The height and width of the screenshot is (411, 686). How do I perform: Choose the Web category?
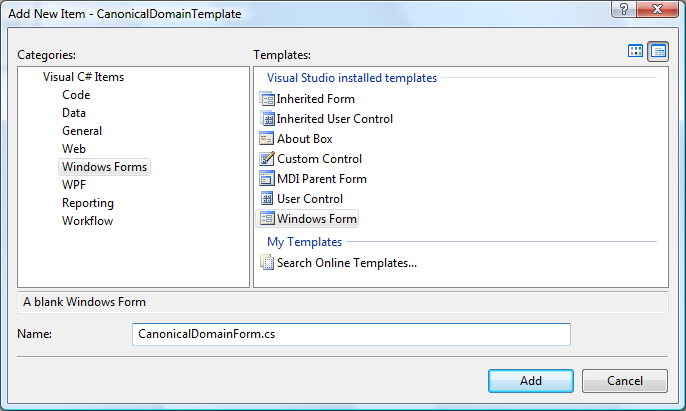[x=74, y=149]
